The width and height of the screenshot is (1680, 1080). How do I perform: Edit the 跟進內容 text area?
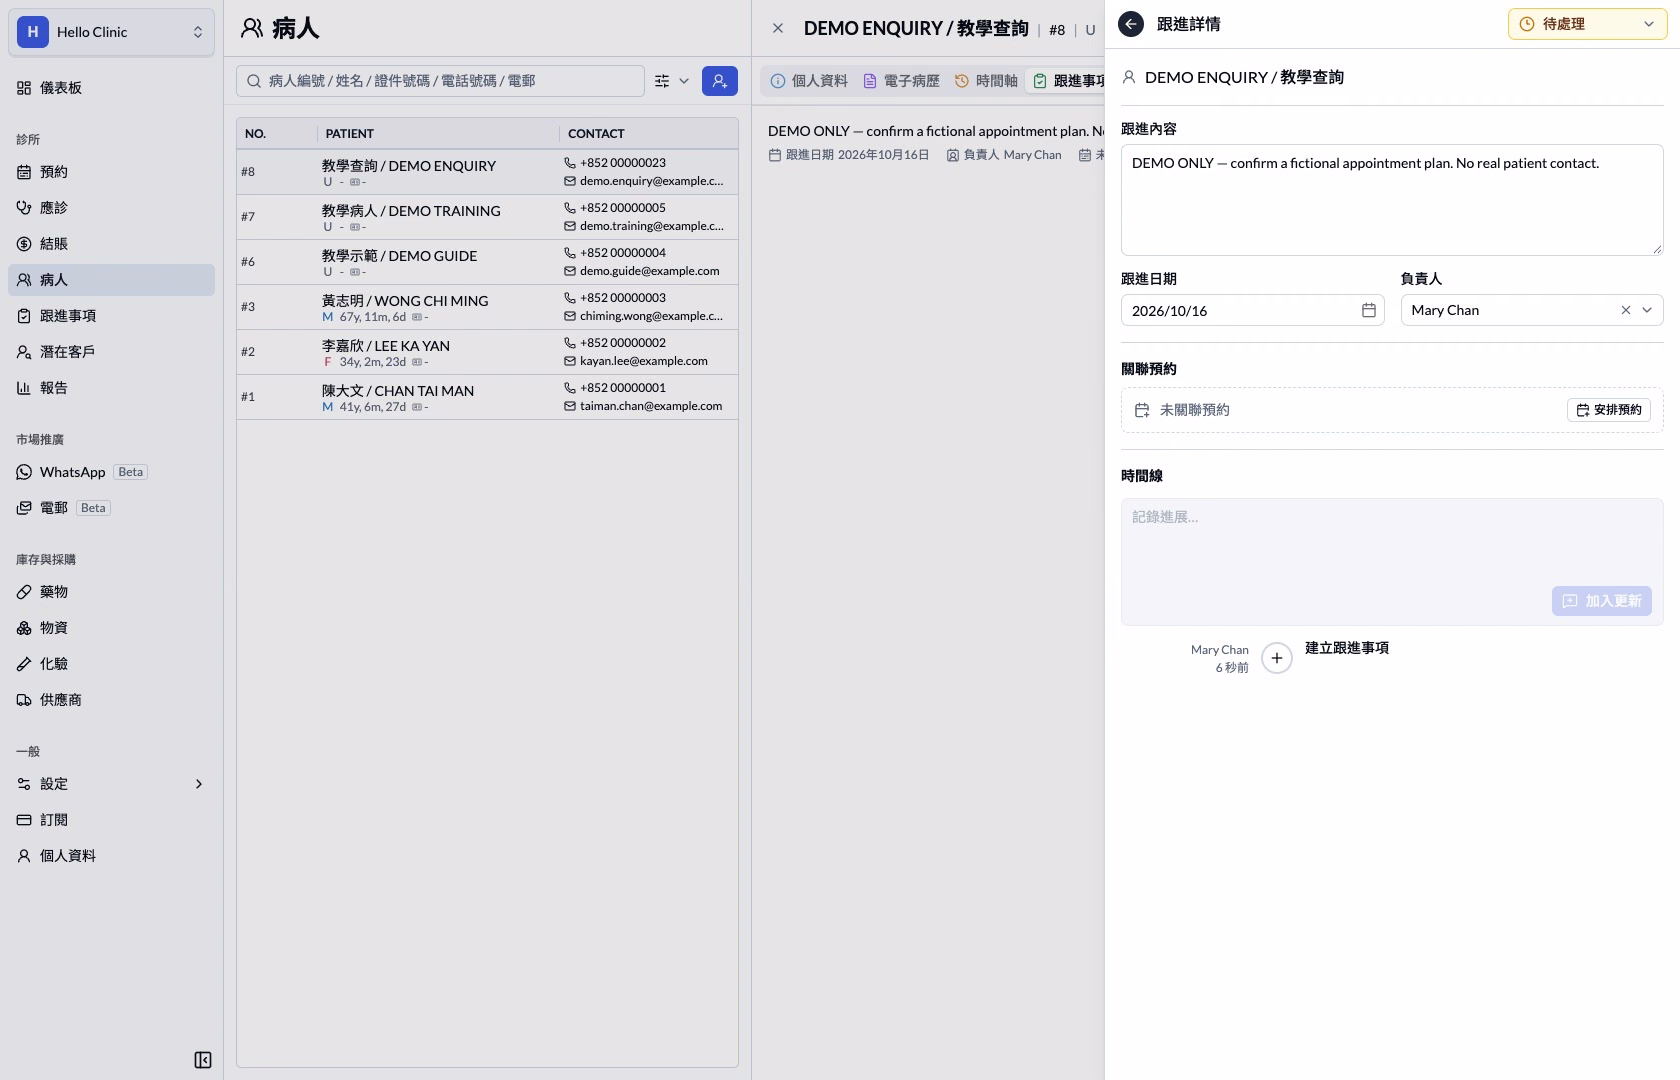[x=1392, y=200]
